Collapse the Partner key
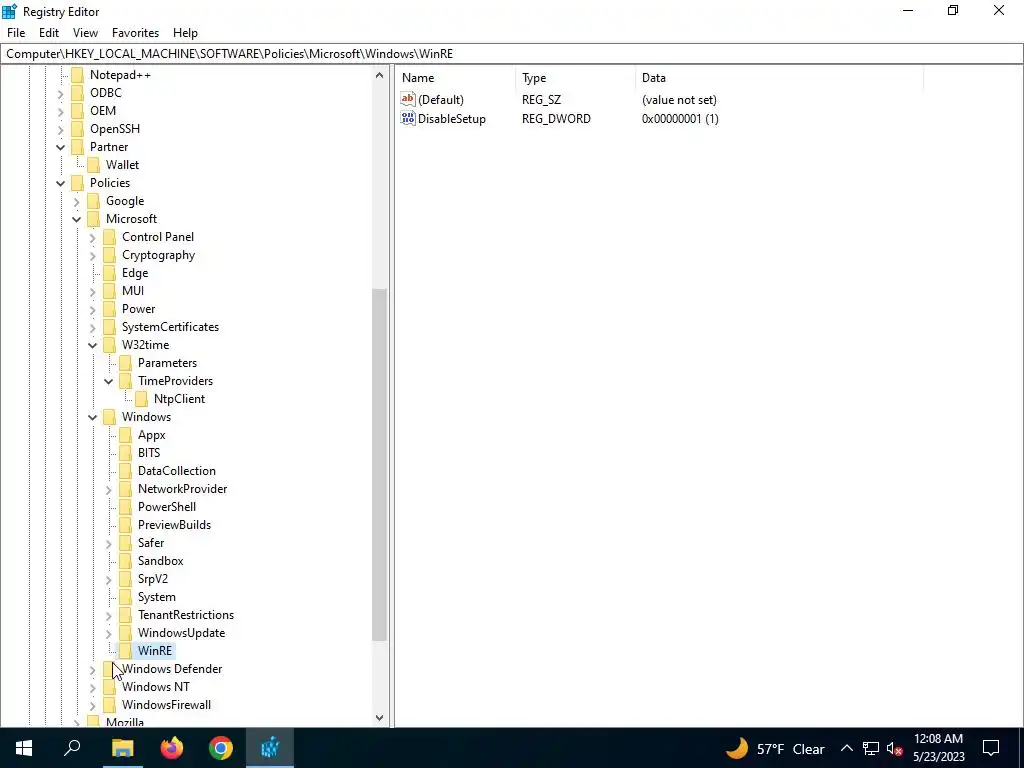Screen dimensions: 1024x768 60,147
